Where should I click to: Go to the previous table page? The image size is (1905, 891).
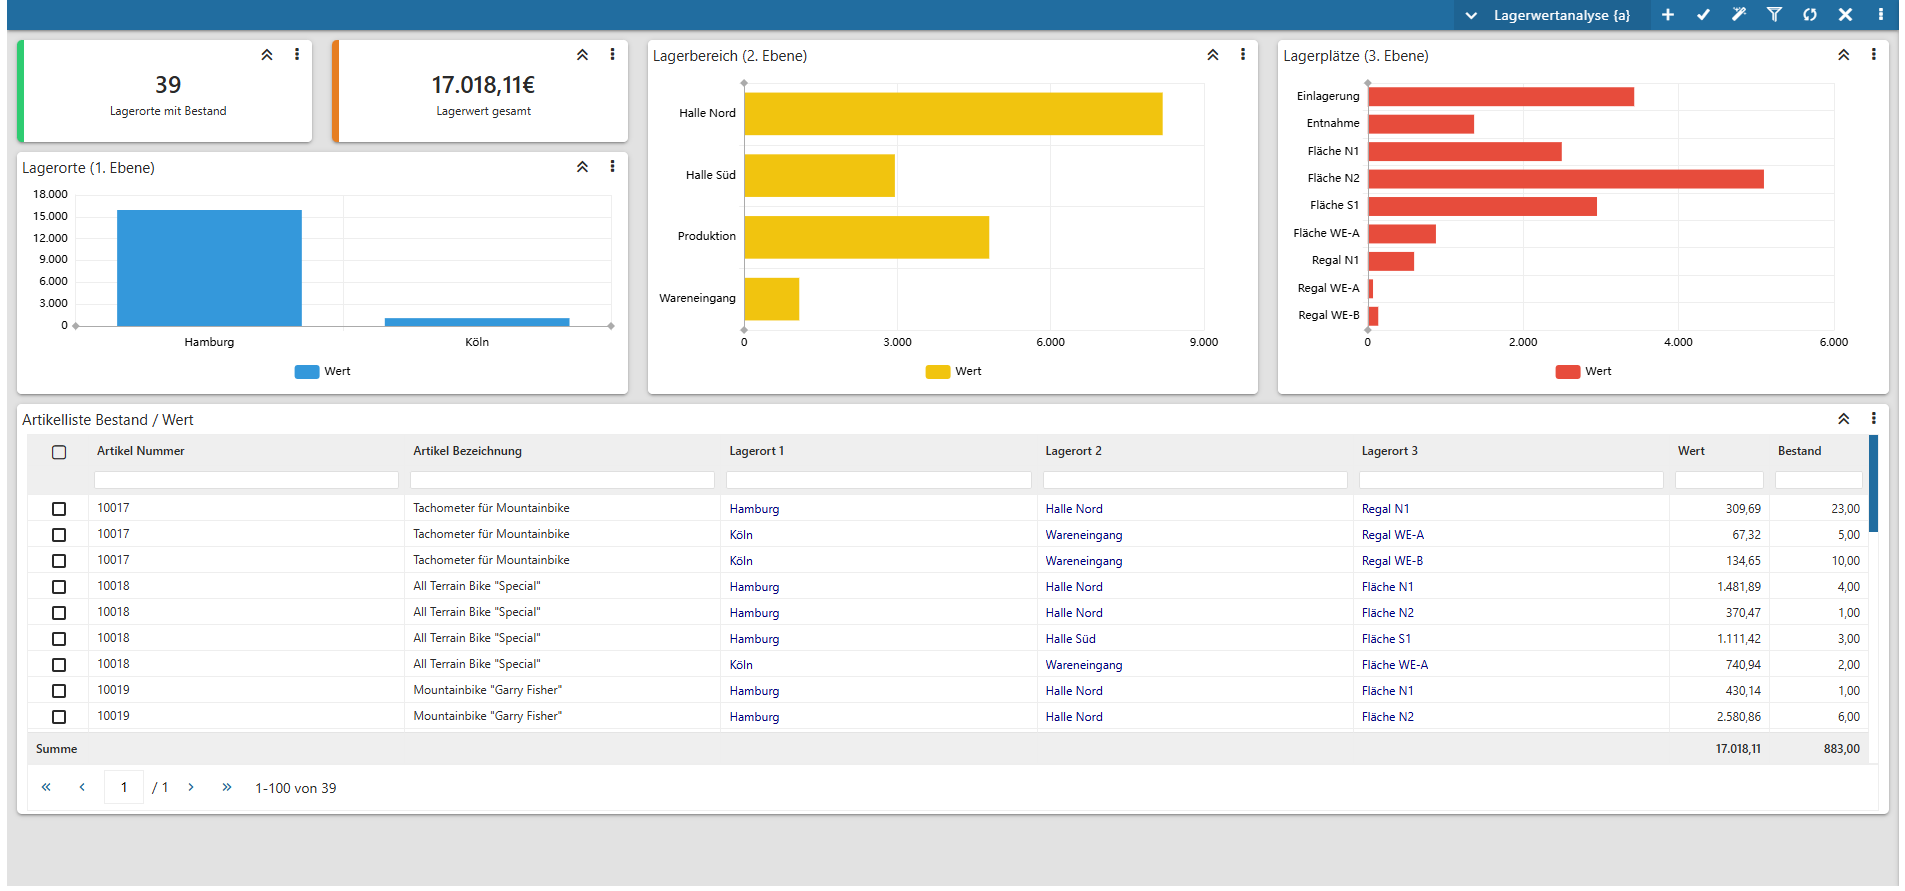pos(82,787)
